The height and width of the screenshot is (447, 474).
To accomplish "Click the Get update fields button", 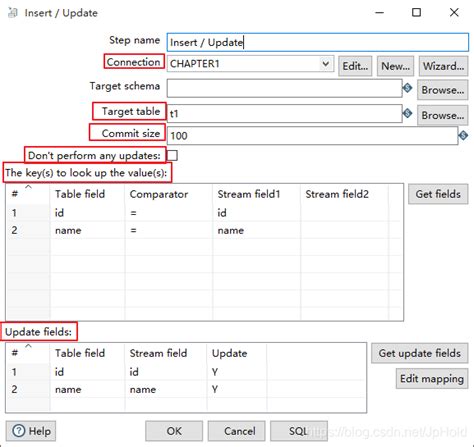I will [x=420, y=353].
